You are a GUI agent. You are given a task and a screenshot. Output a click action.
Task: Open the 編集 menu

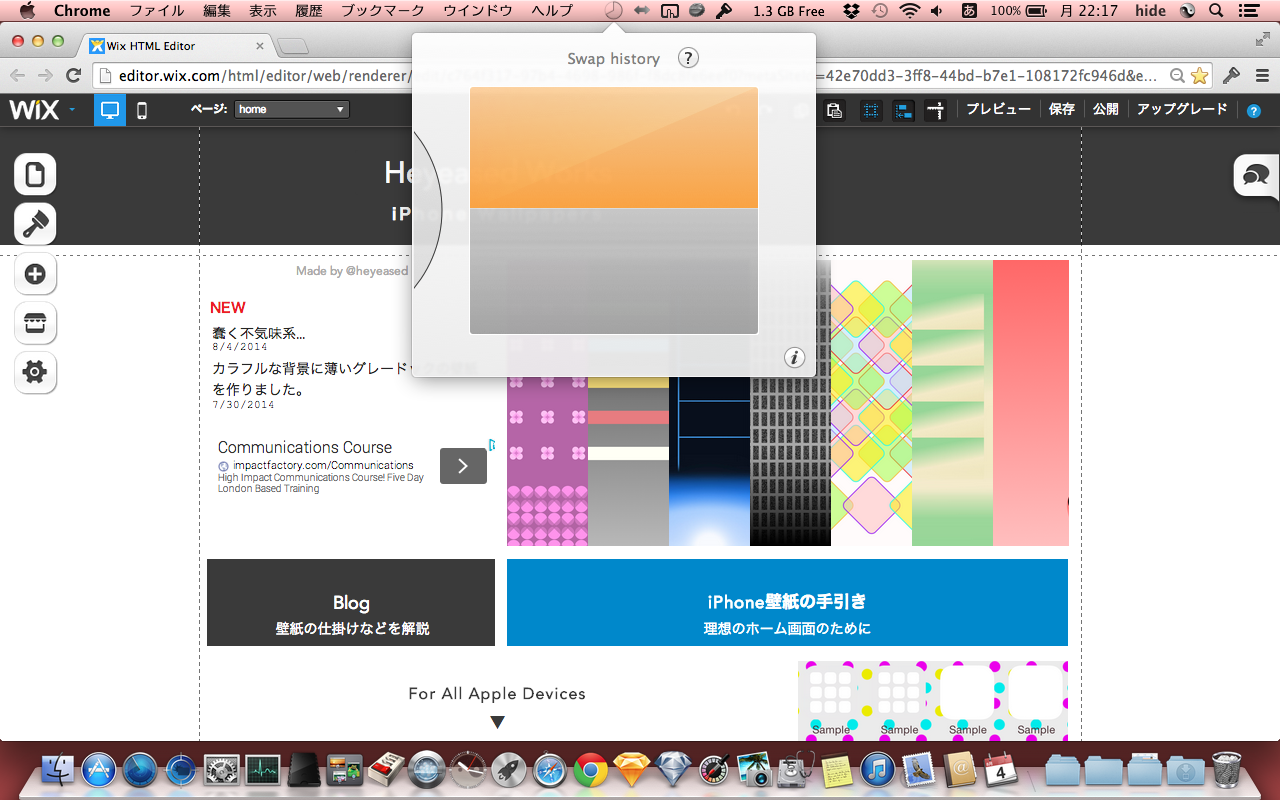(217, 11)
